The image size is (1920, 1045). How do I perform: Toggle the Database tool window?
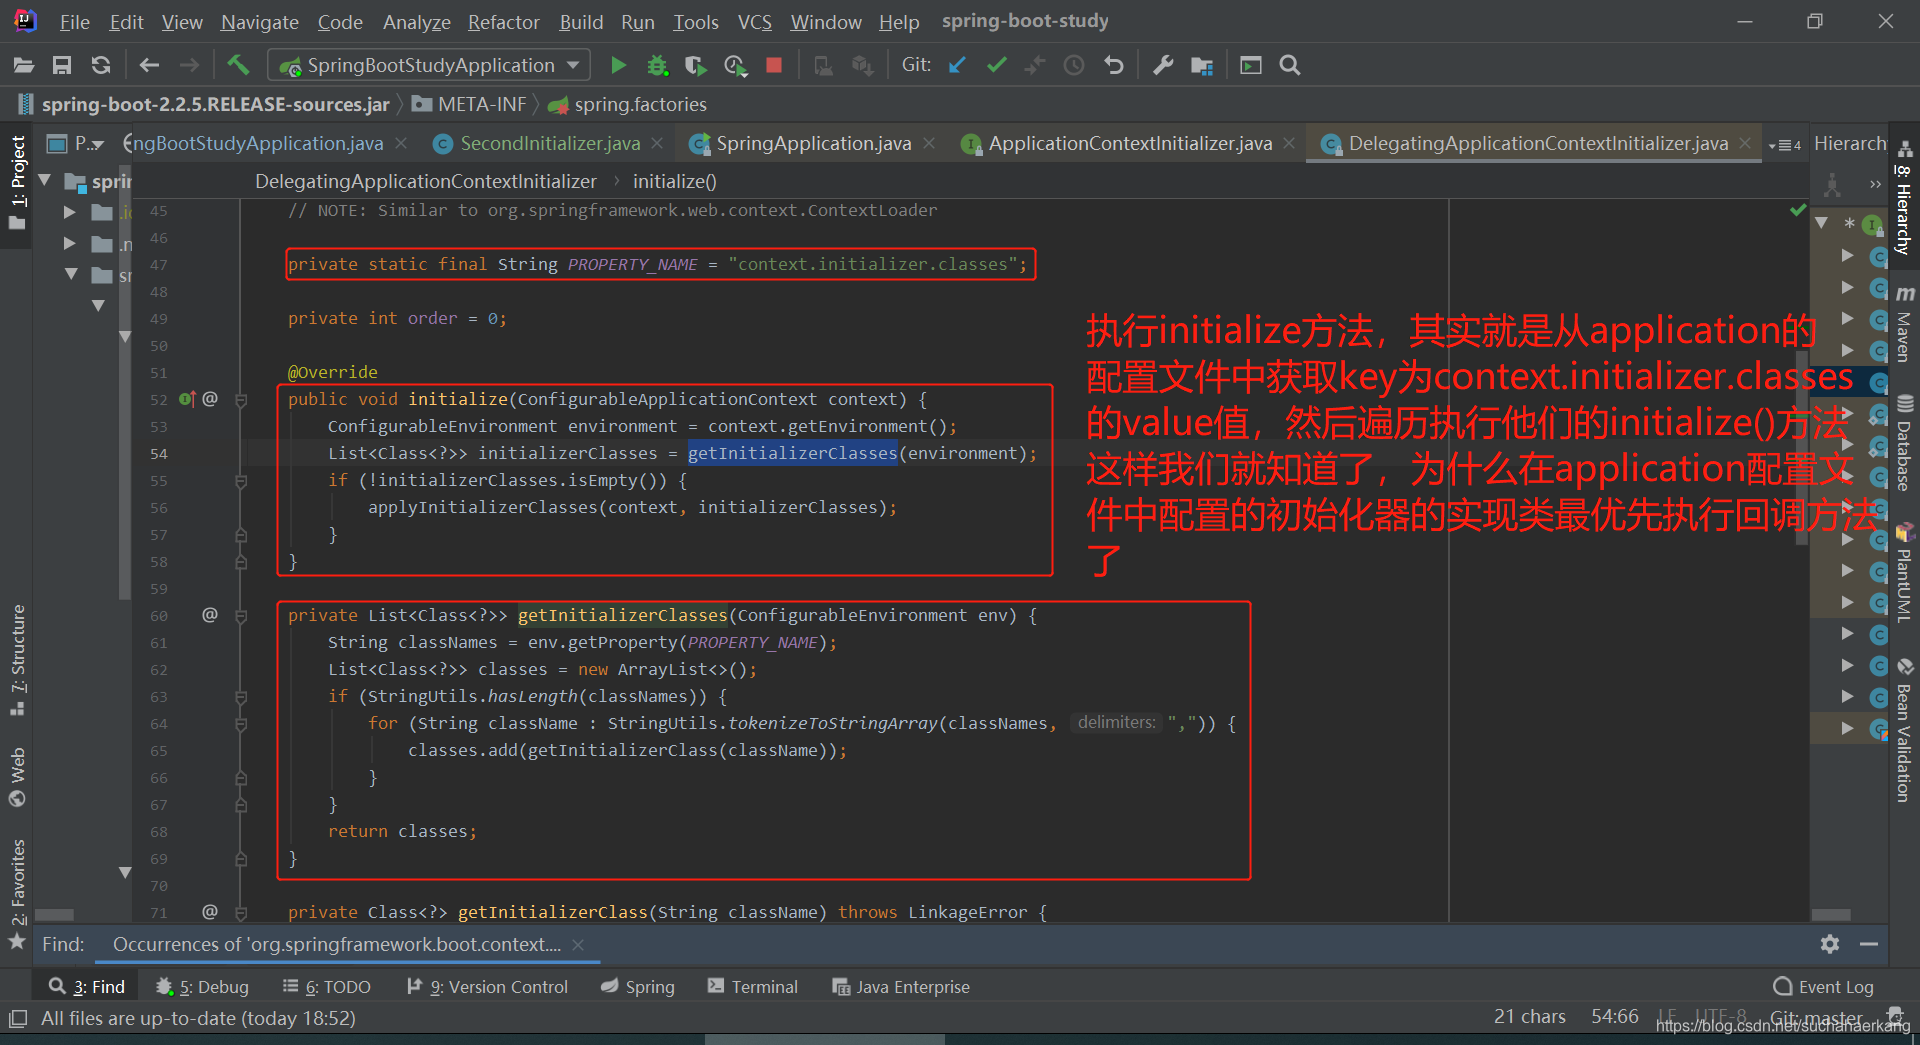[1904, 443]
